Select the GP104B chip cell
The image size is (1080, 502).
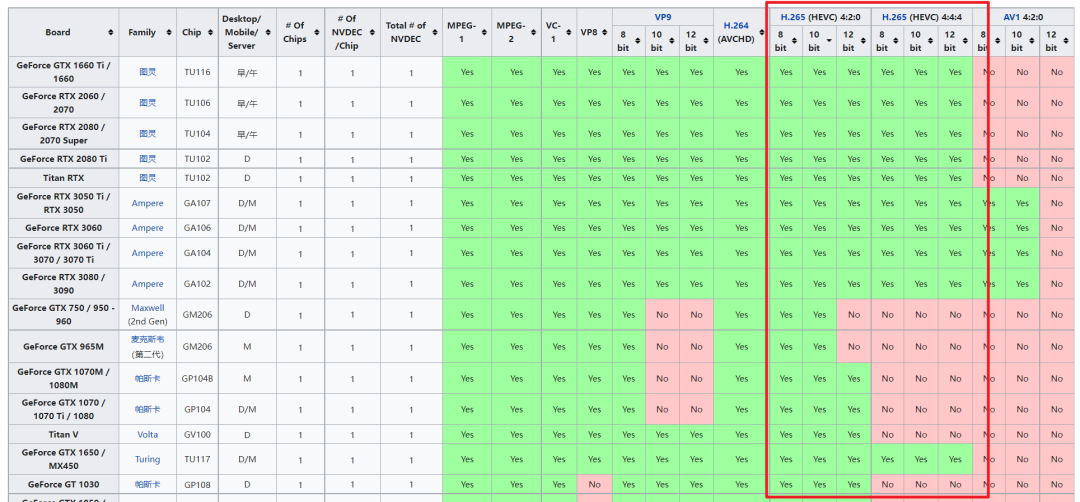click(x=197, y=378)
